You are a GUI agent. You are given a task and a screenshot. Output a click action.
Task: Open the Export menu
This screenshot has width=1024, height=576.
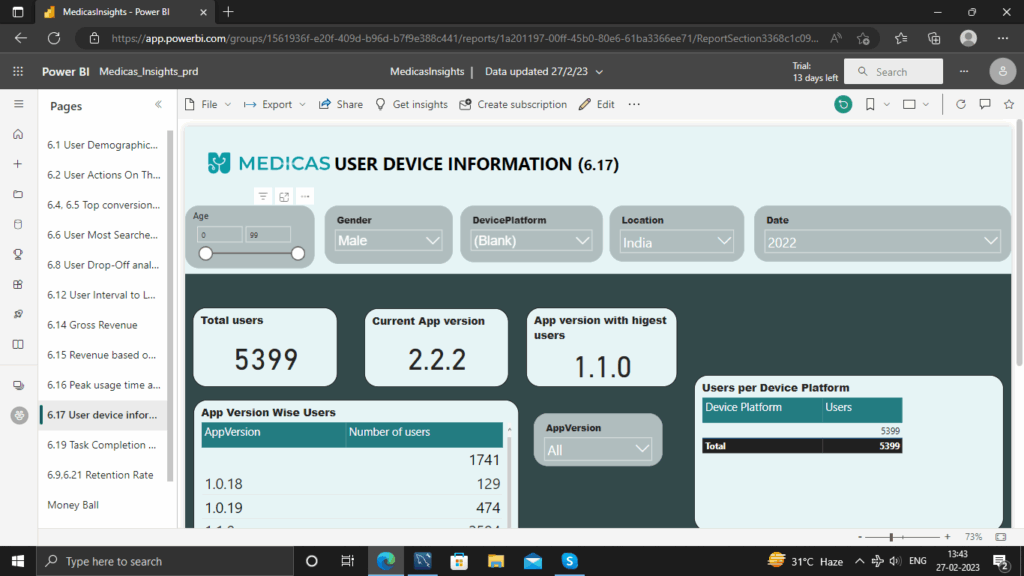click(x=274, y=104)
